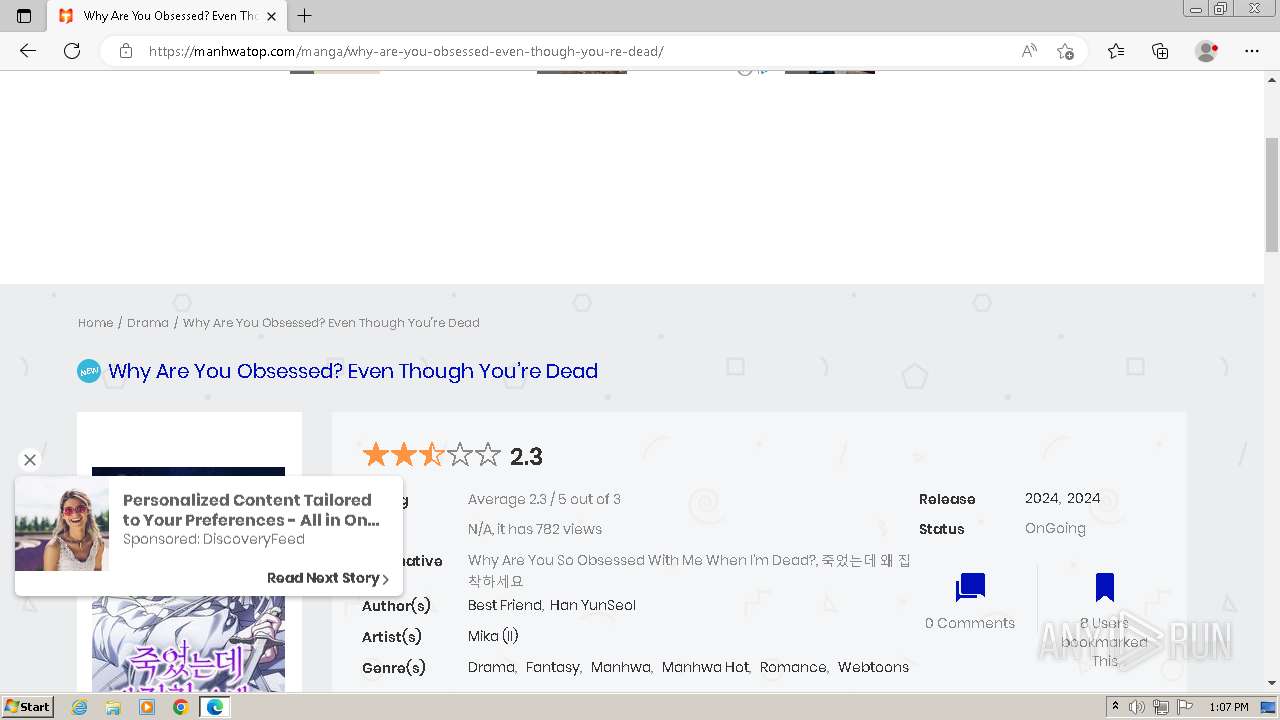Open Romance genre link

coord(793,667)
